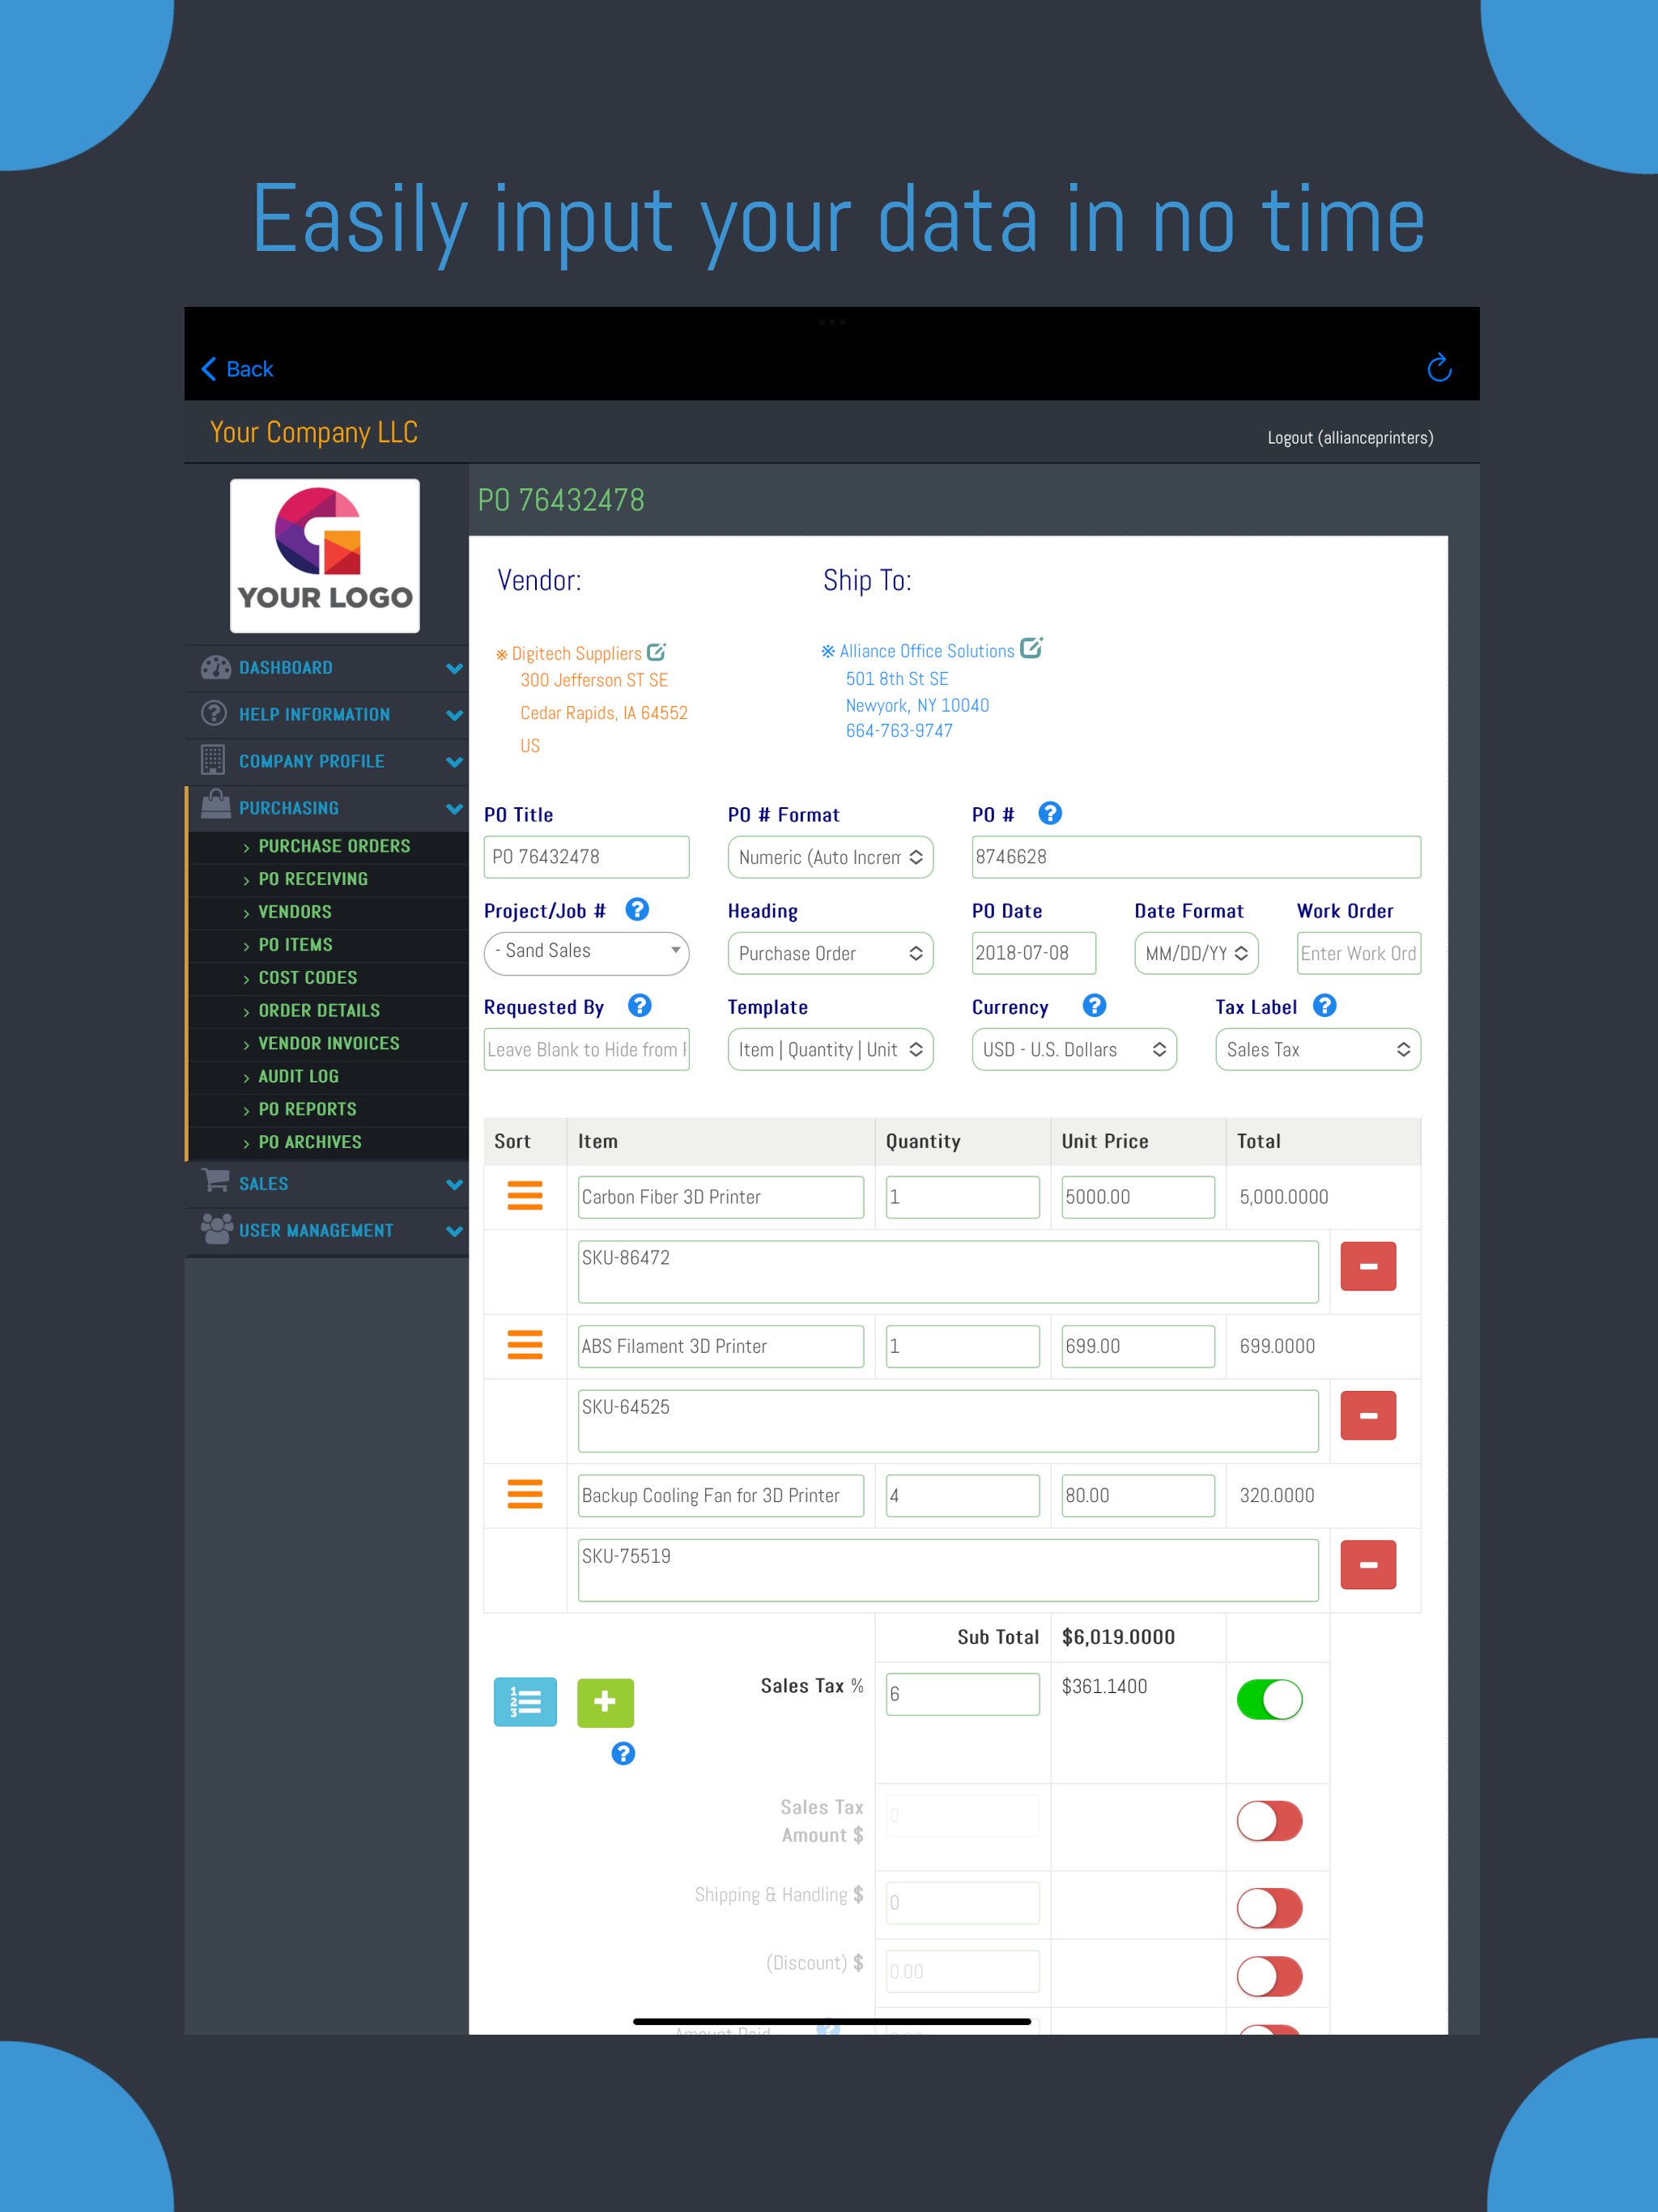Disable the Sales Tax toggle

(1269, 1699)
